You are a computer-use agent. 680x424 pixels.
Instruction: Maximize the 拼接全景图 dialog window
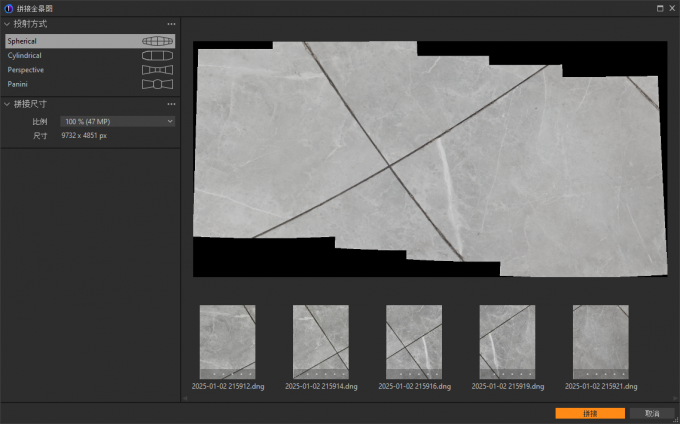[660, 8]
